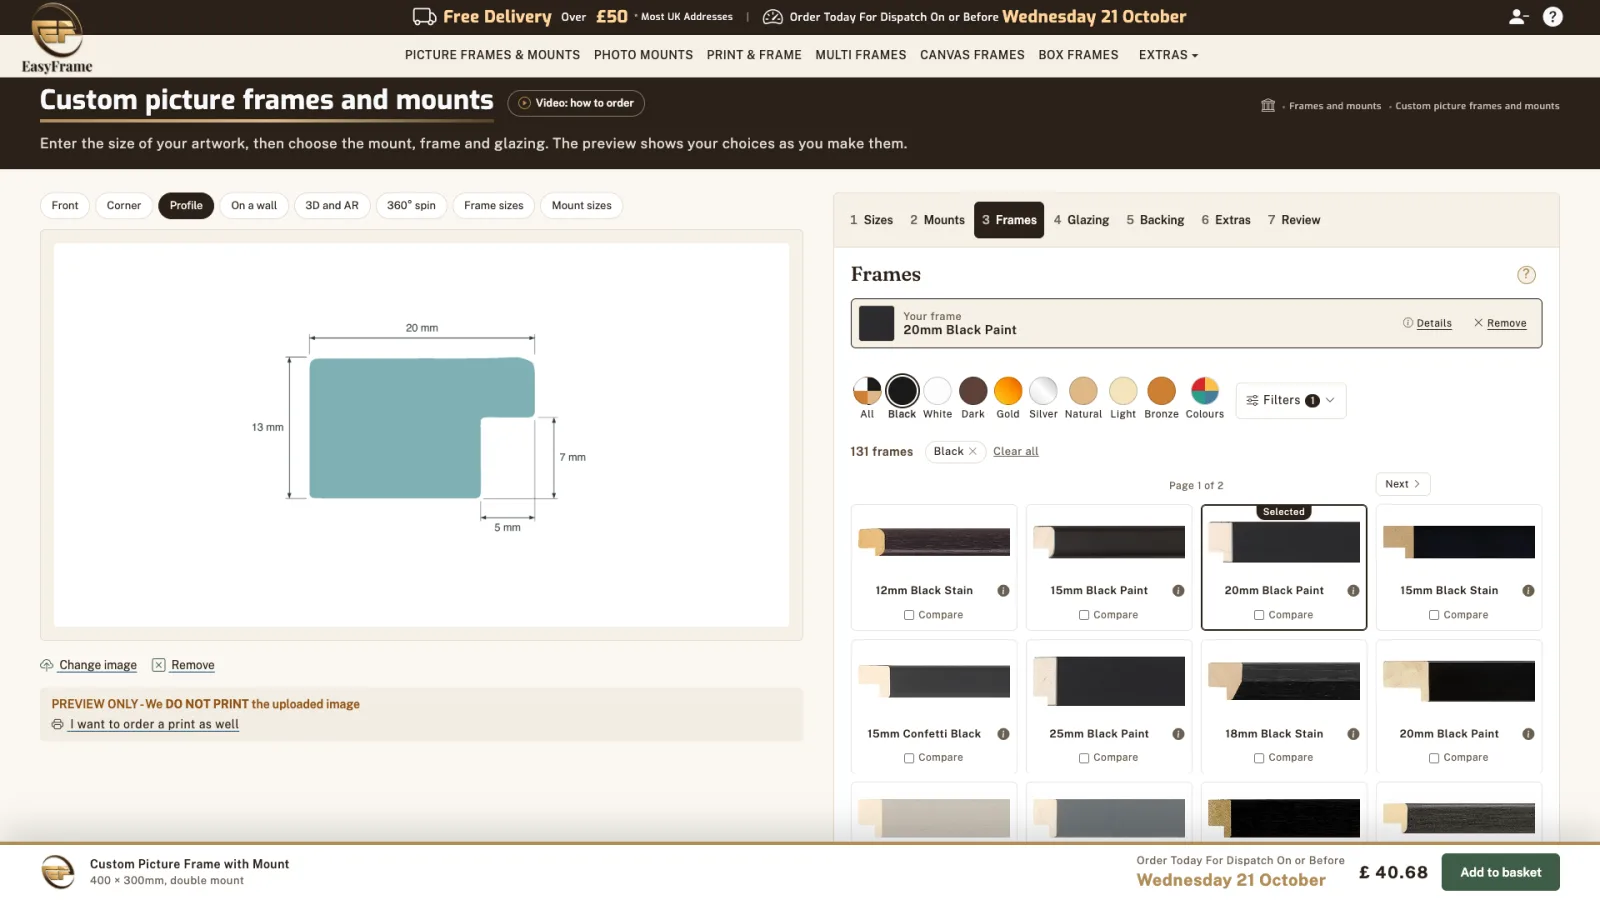The width and height of the screenshot is (1600, 900).
Task: Select the 360° spin view tab
Action: pos(411,206)
